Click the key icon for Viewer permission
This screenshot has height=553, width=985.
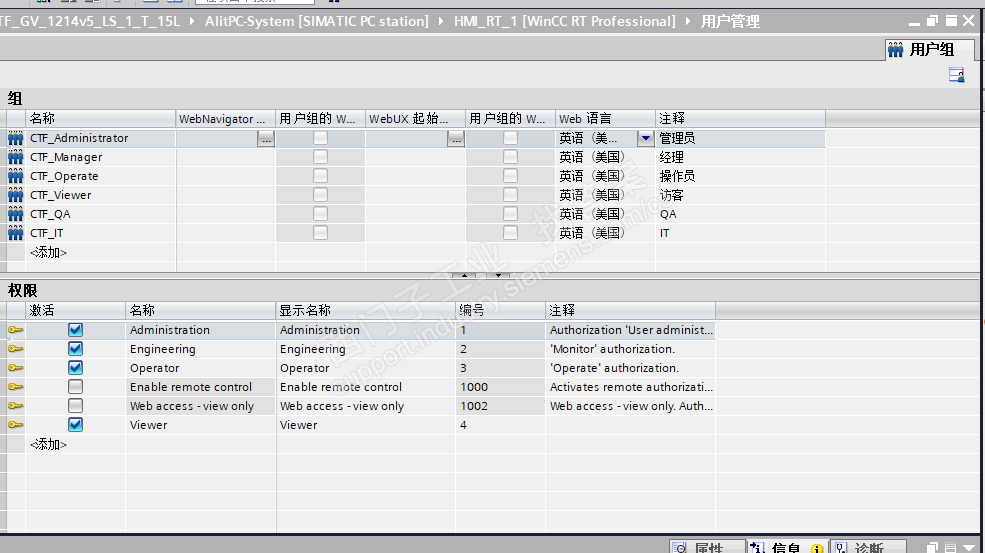tap(16, 425)
